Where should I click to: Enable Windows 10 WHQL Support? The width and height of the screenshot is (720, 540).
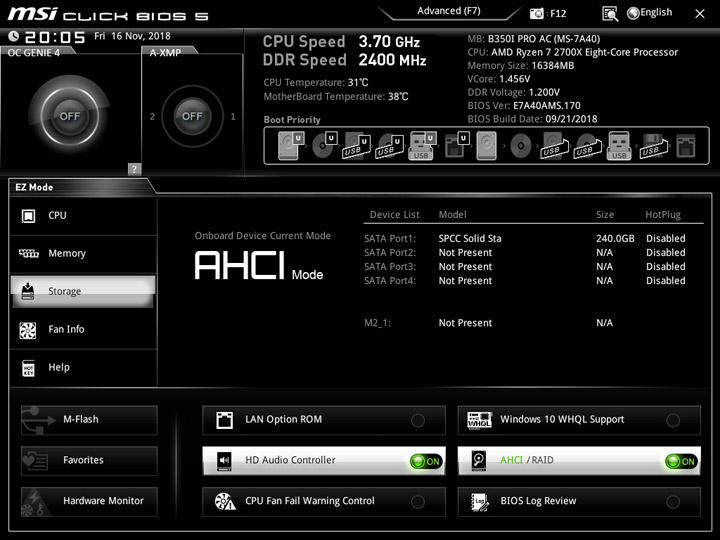pos(579,420)
